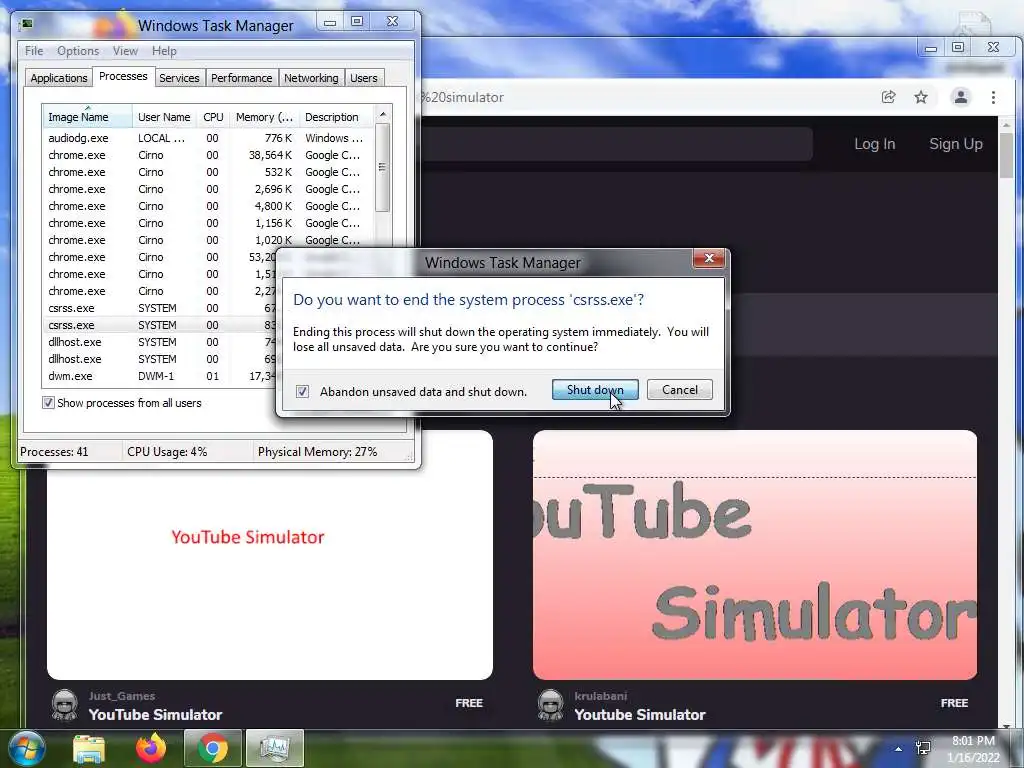
Task: Bookmark page with the star icon
Action: (x=921, y=97)
